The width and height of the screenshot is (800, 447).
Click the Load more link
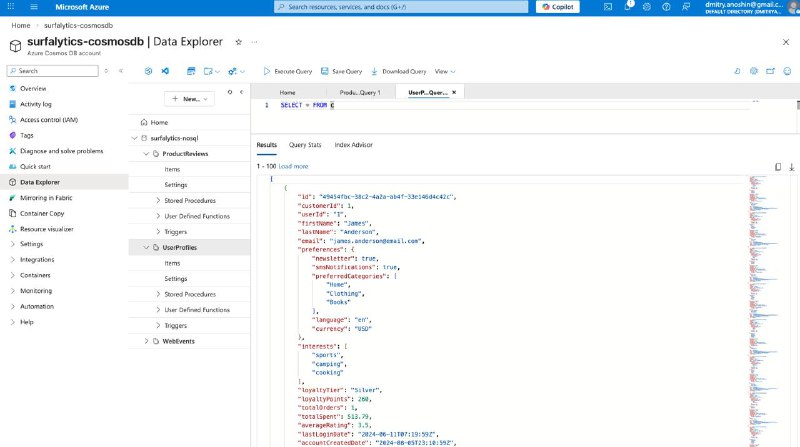[x=293, y=166]
